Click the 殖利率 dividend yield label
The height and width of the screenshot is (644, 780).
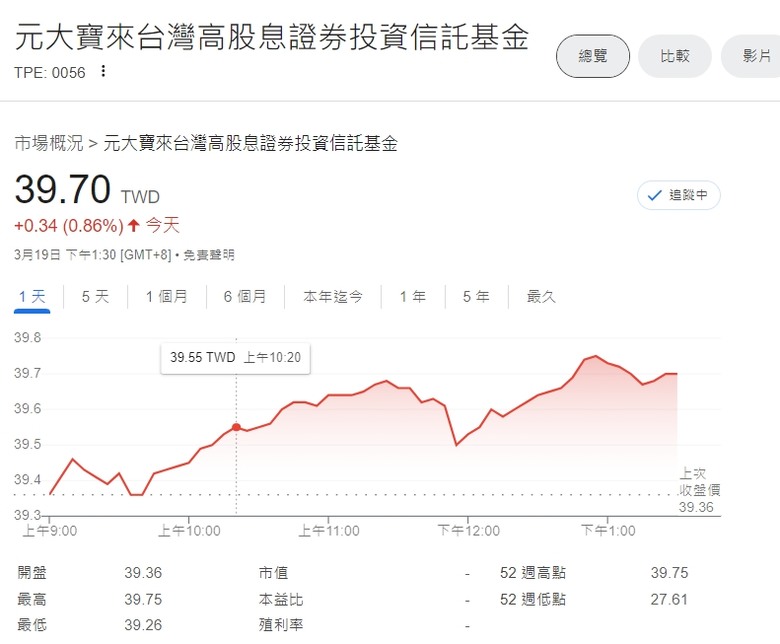(281, 625)
